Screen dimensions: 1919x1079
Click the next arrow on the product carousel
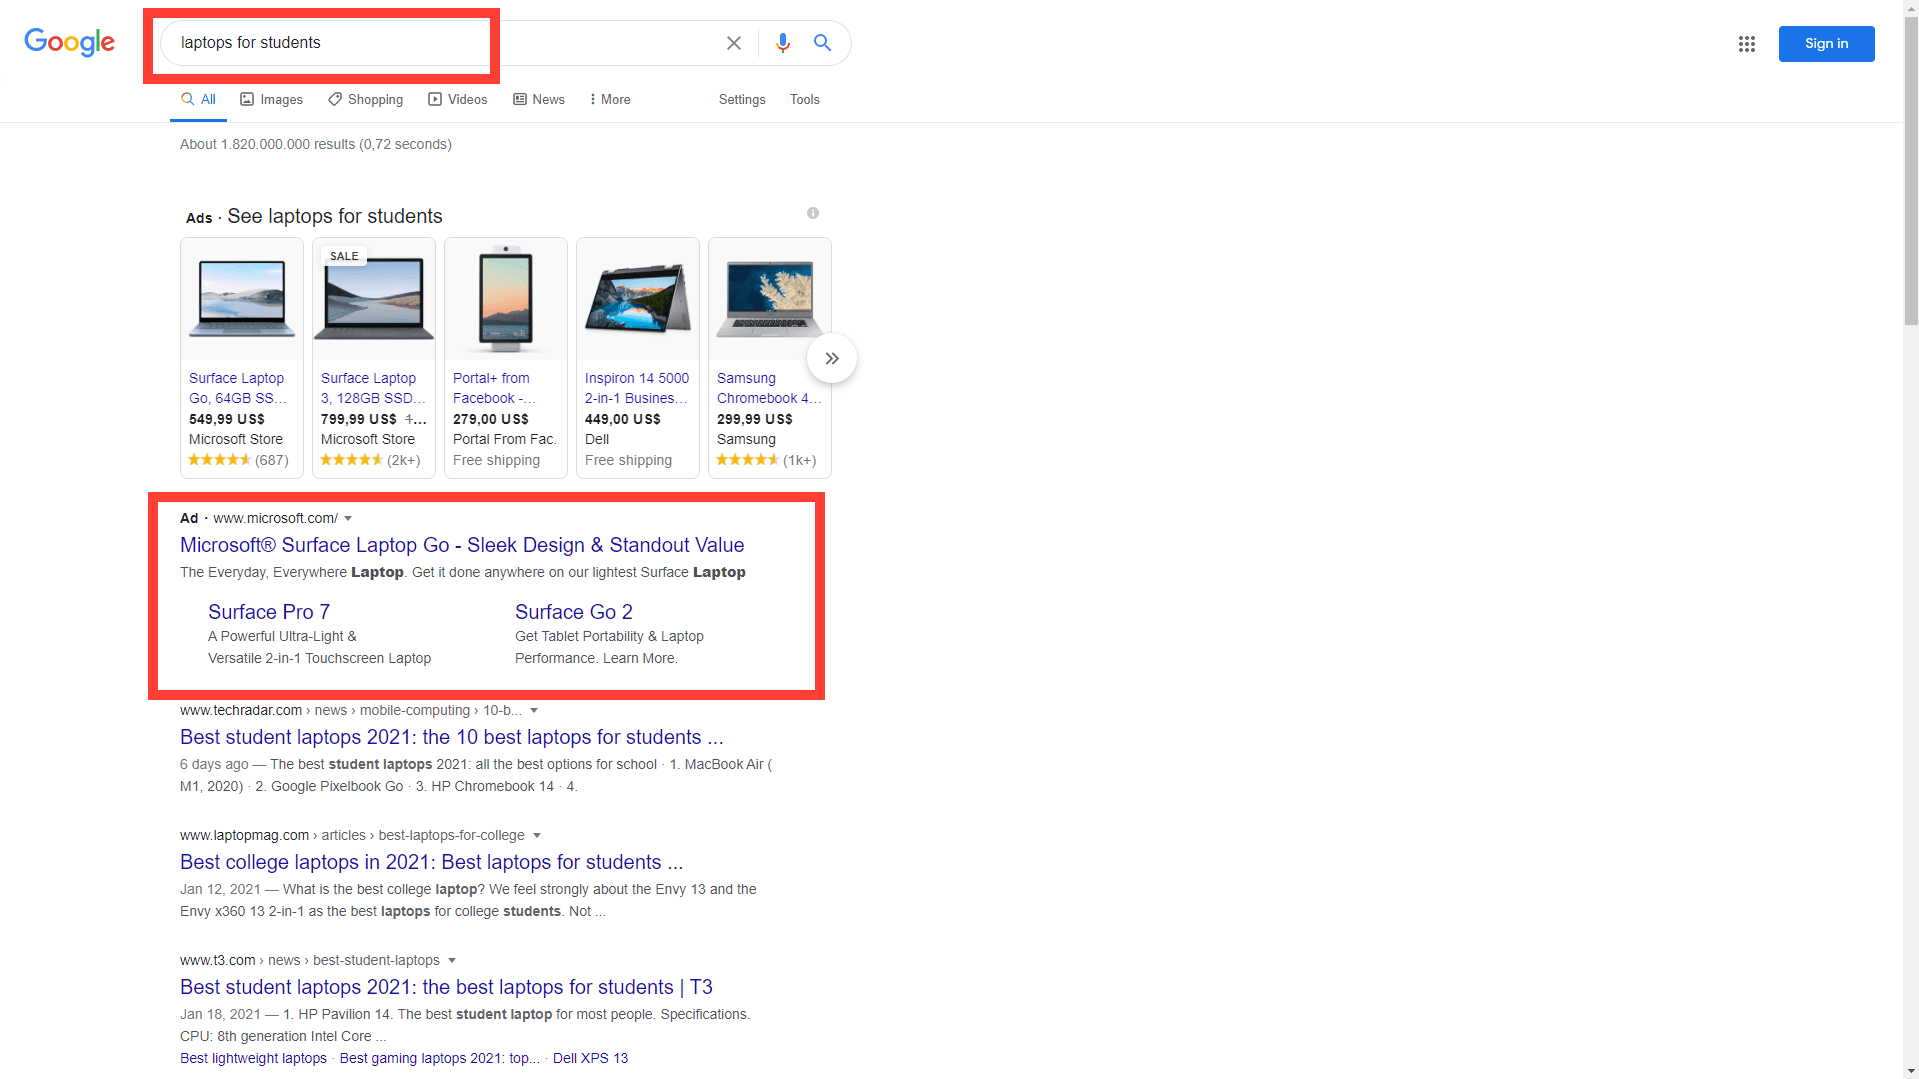[831, 357]
